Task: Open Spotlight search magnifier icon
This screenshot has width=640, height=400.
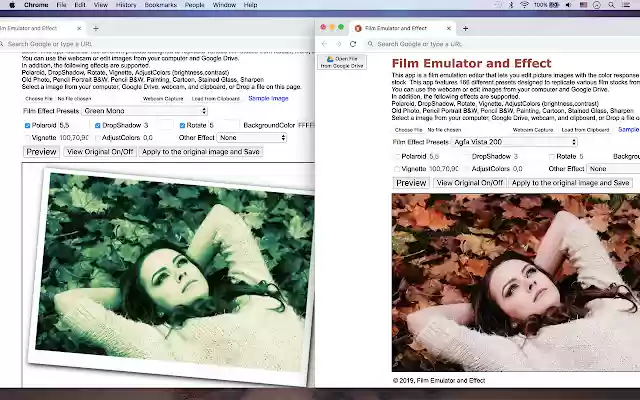Action: click(x=611, y=5)
